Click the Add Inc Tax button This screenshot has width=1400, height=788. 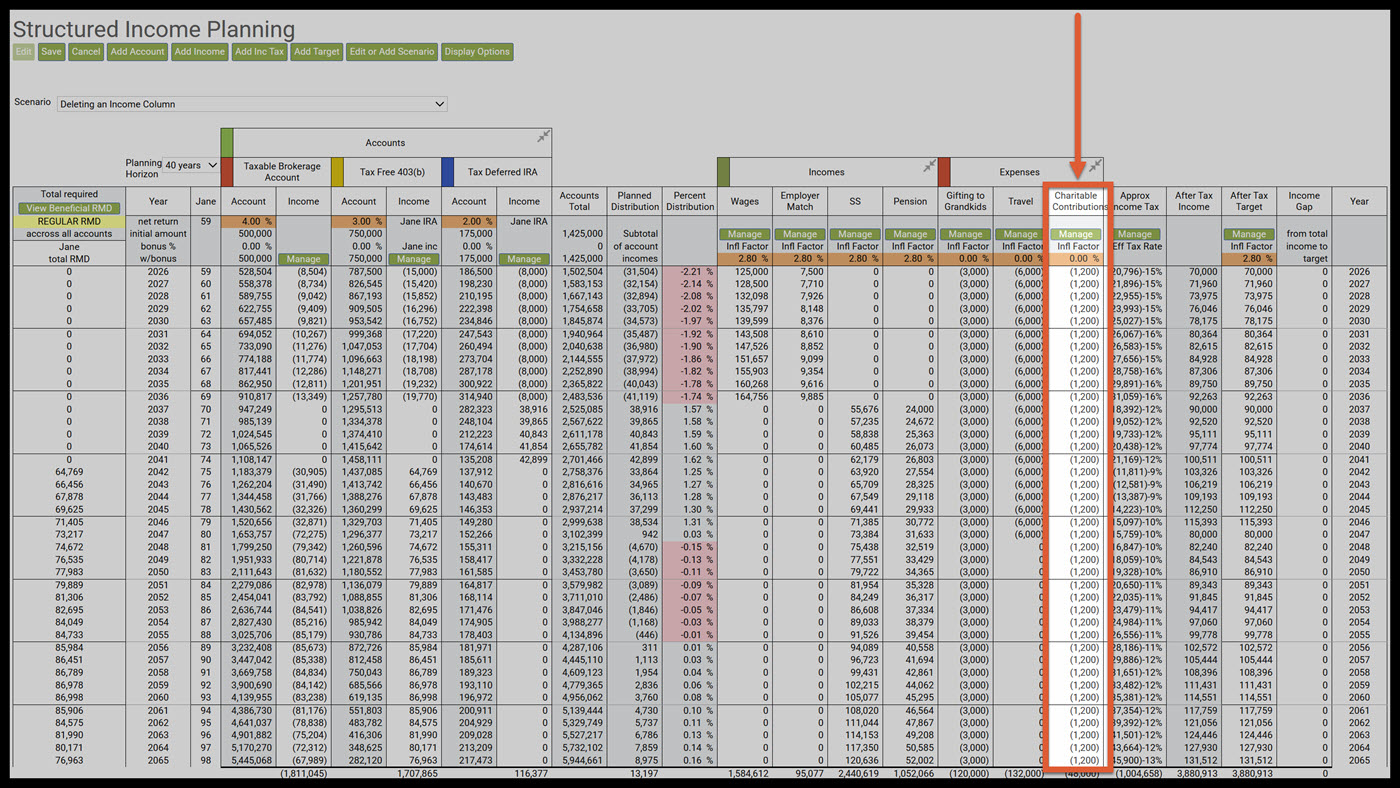259,52
